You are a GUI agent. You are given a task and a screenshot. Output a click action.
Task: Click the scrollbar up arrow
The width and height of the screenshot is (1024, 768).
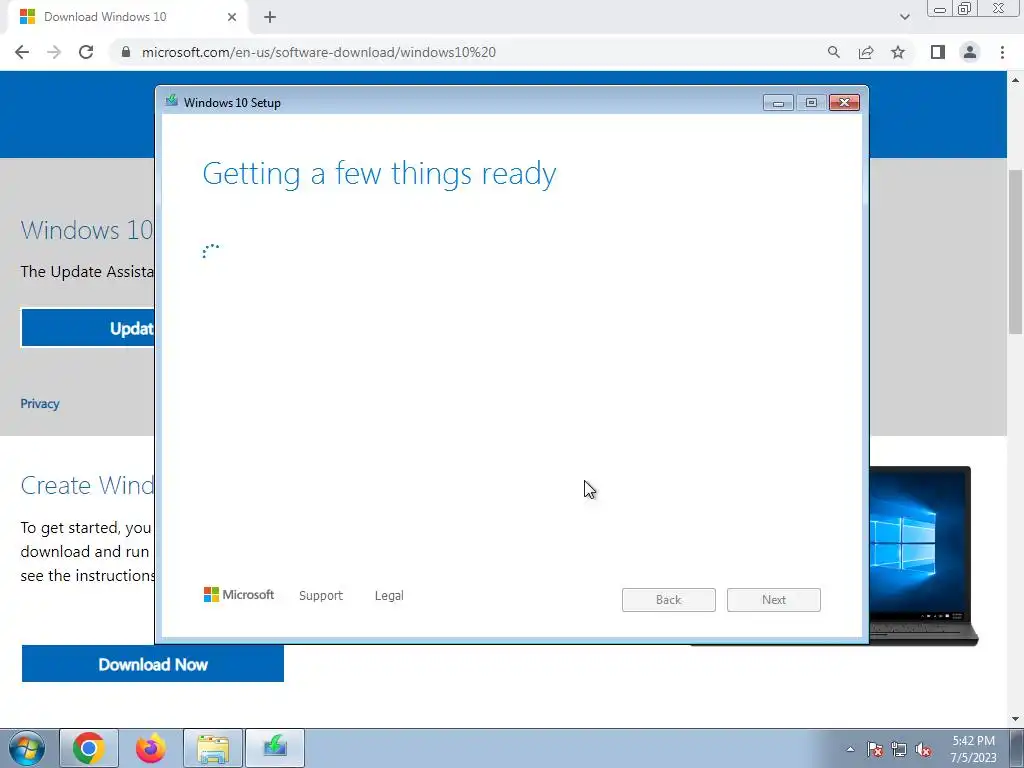click(x=1016, y=80)
